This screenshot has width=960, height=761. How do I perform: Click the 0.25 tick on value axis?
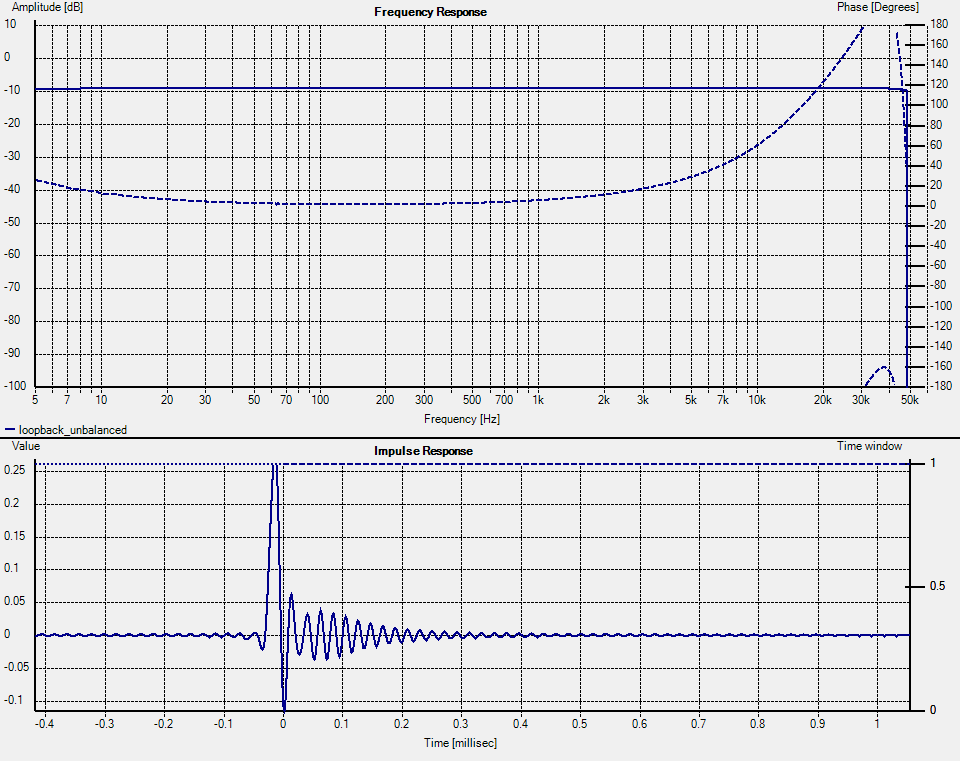tap(15, 470)
